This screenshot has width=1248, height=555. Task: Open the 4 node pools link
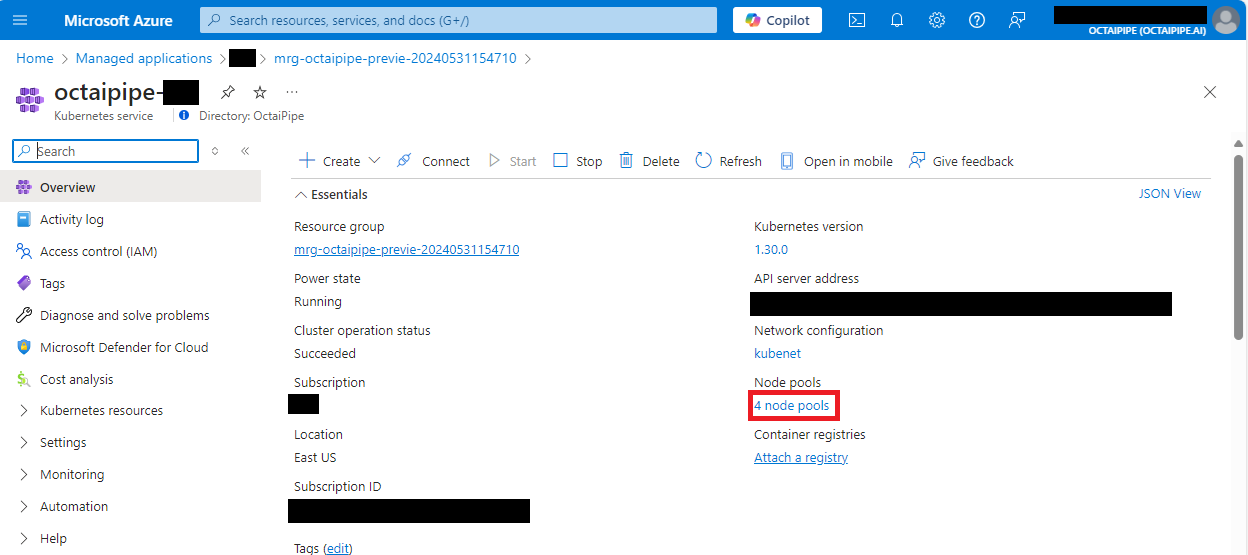(x=792, y=405)
